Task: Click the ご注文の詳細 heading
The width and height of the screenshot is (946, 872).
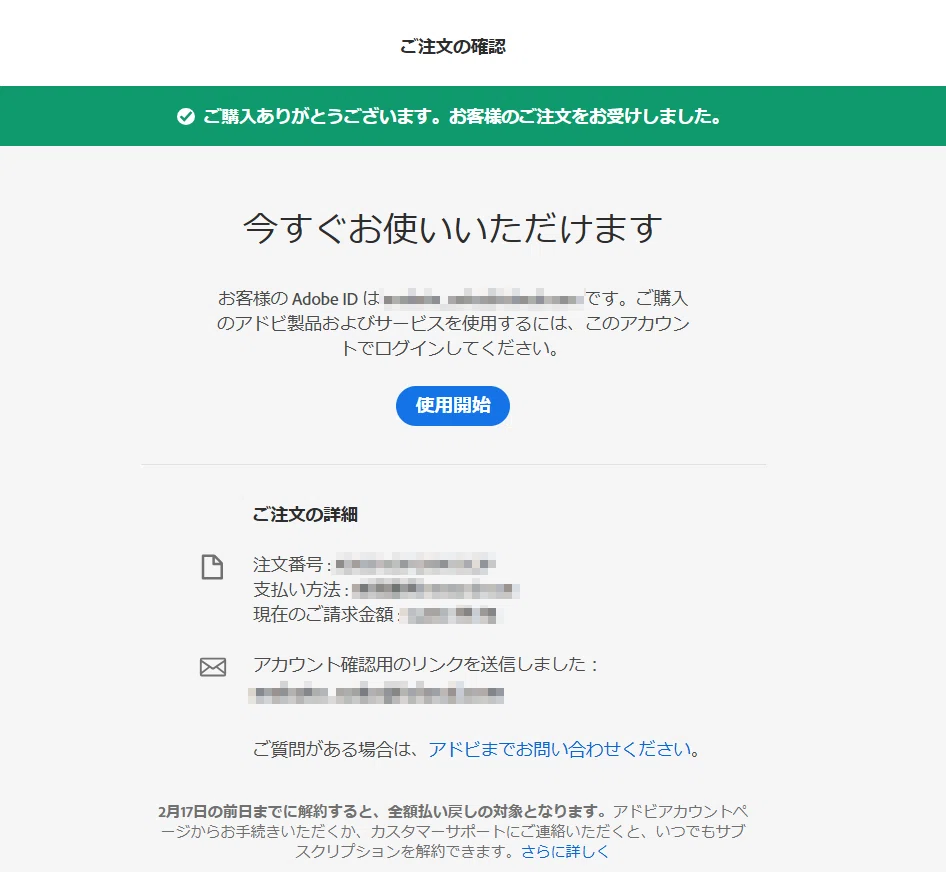Action: (x=305, y=514)
